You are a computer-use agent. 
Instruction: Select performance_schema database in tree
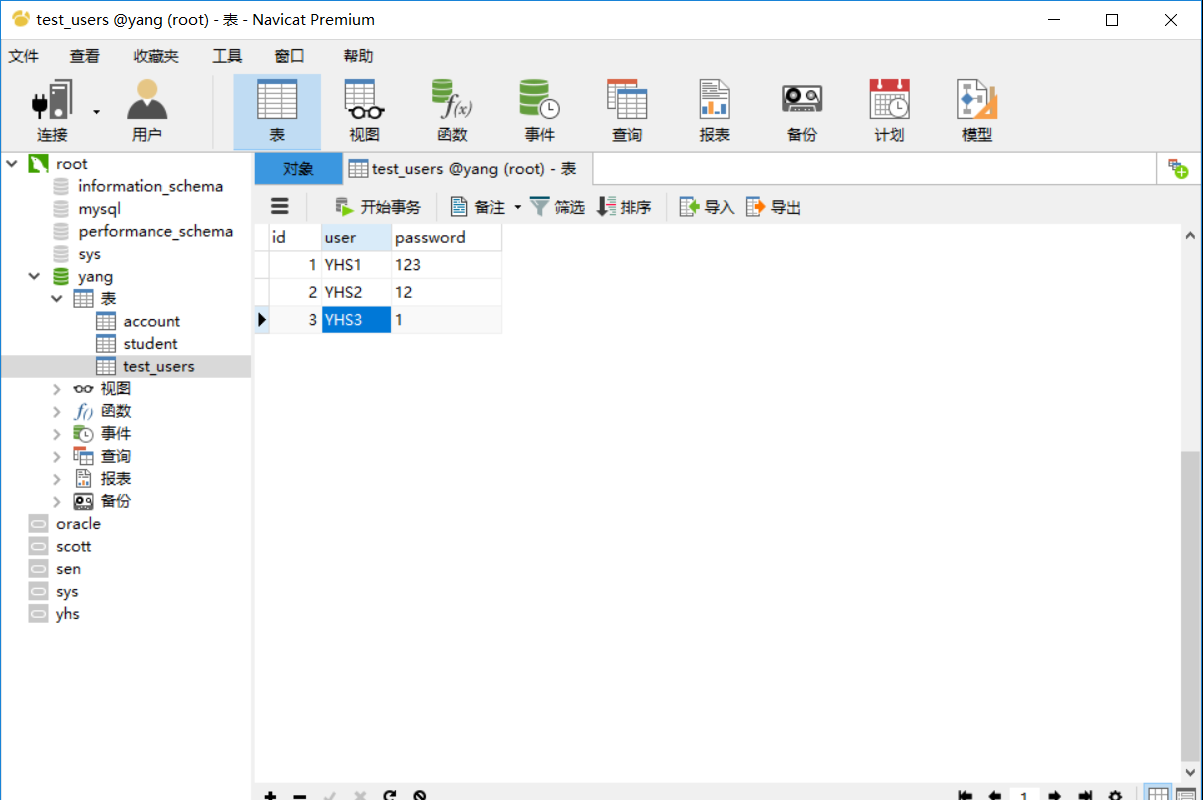(156, 231)
